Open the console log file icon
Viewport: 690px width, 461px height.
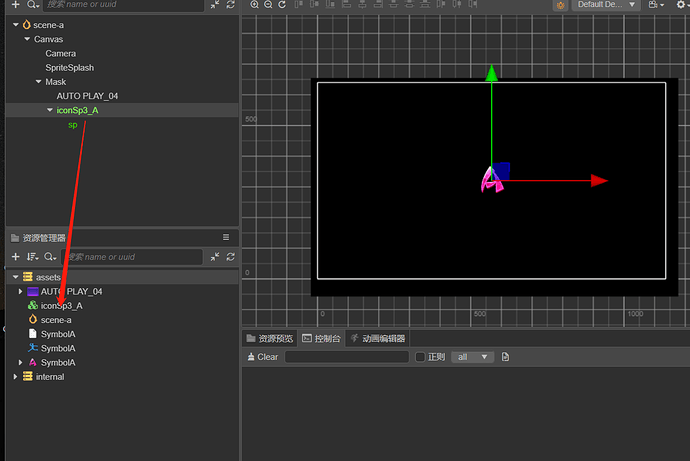(x=505, y=357)
